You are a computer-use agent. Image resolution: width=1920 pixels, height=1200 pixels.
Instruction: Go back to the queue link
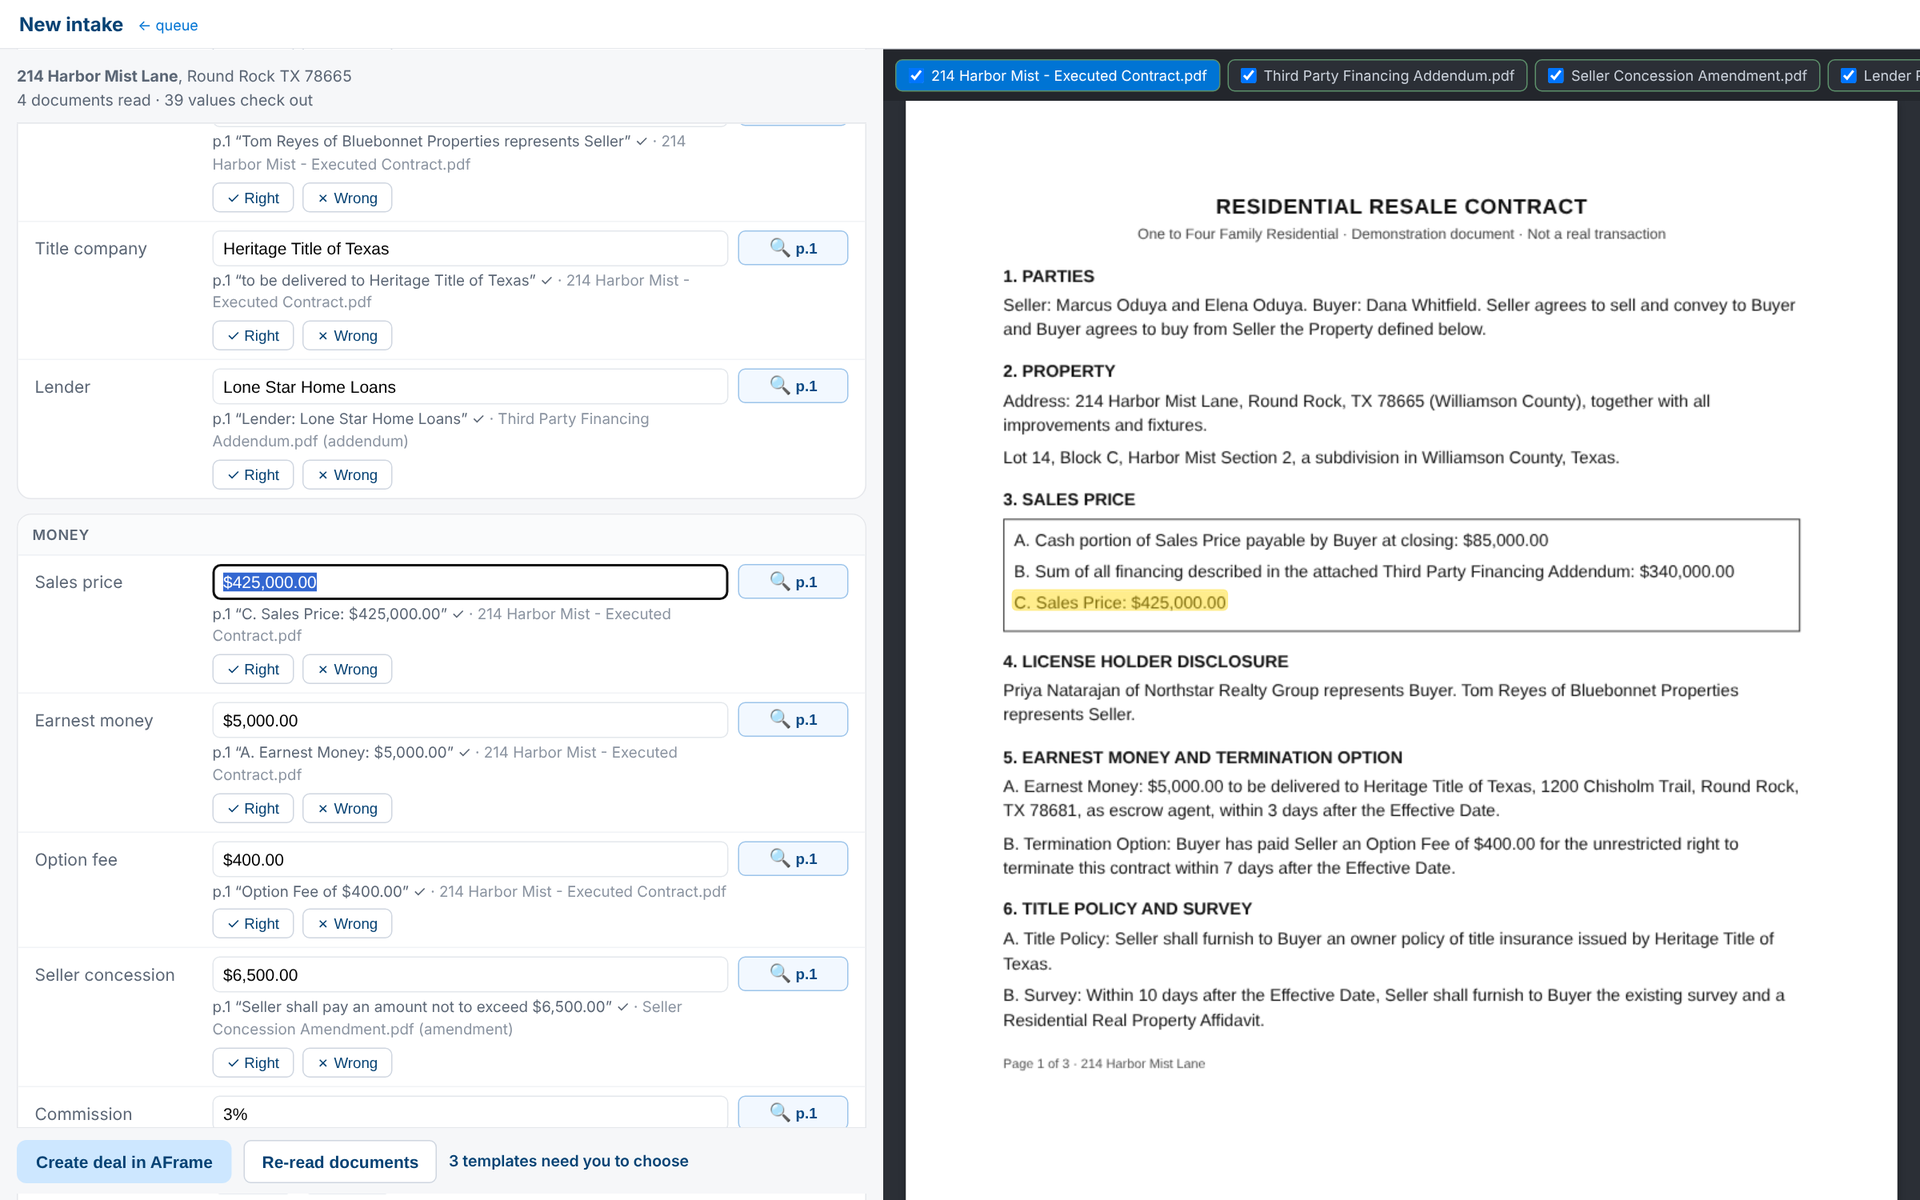168,26
